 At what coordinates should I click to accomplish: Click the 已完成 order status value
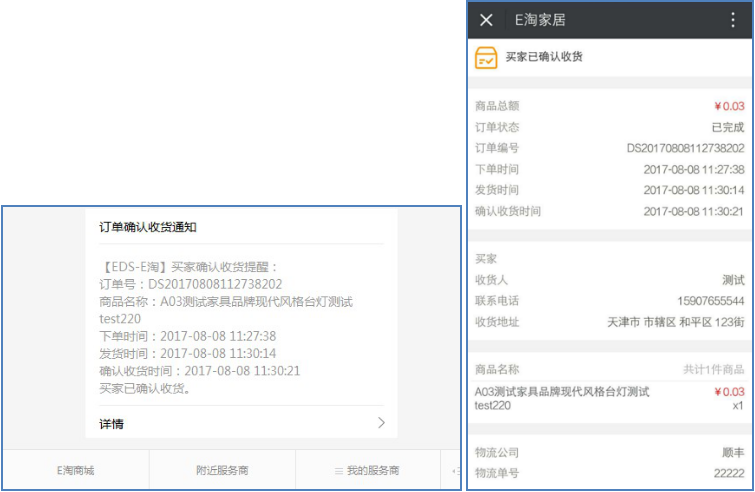(728, 127)
